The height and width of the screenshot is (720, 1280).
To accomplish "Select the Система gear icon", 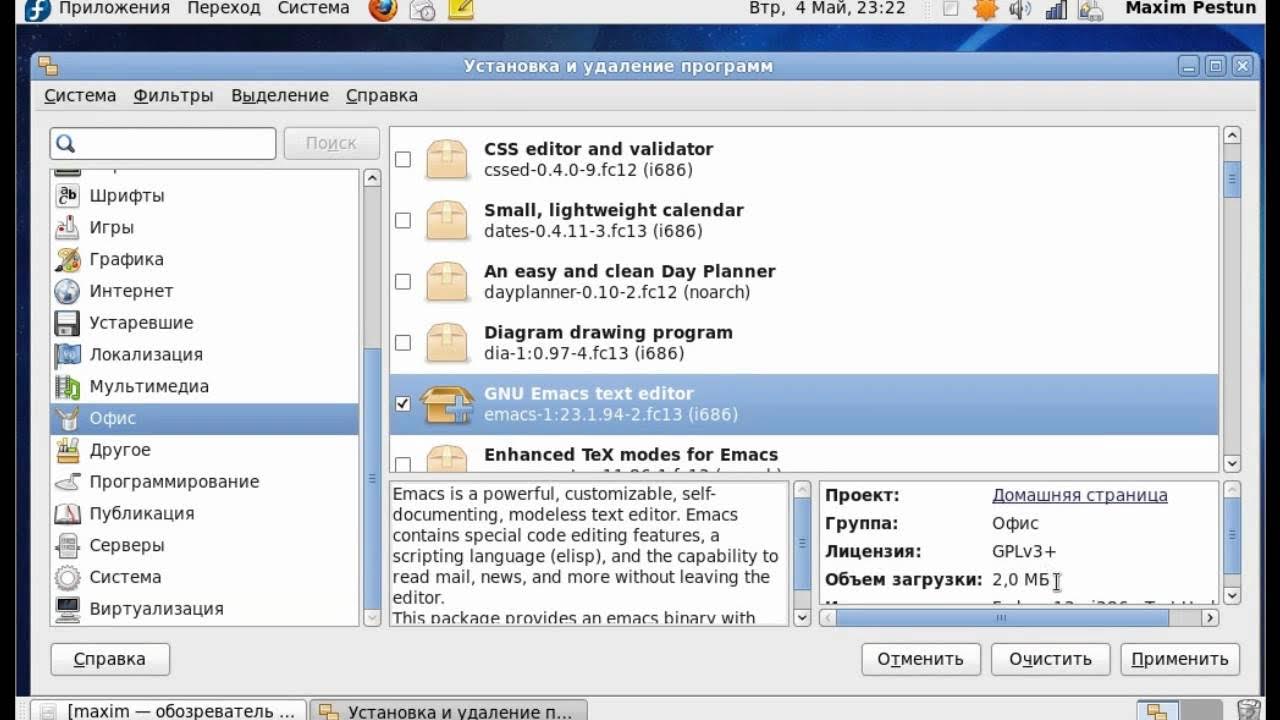I will click(67, 577).
